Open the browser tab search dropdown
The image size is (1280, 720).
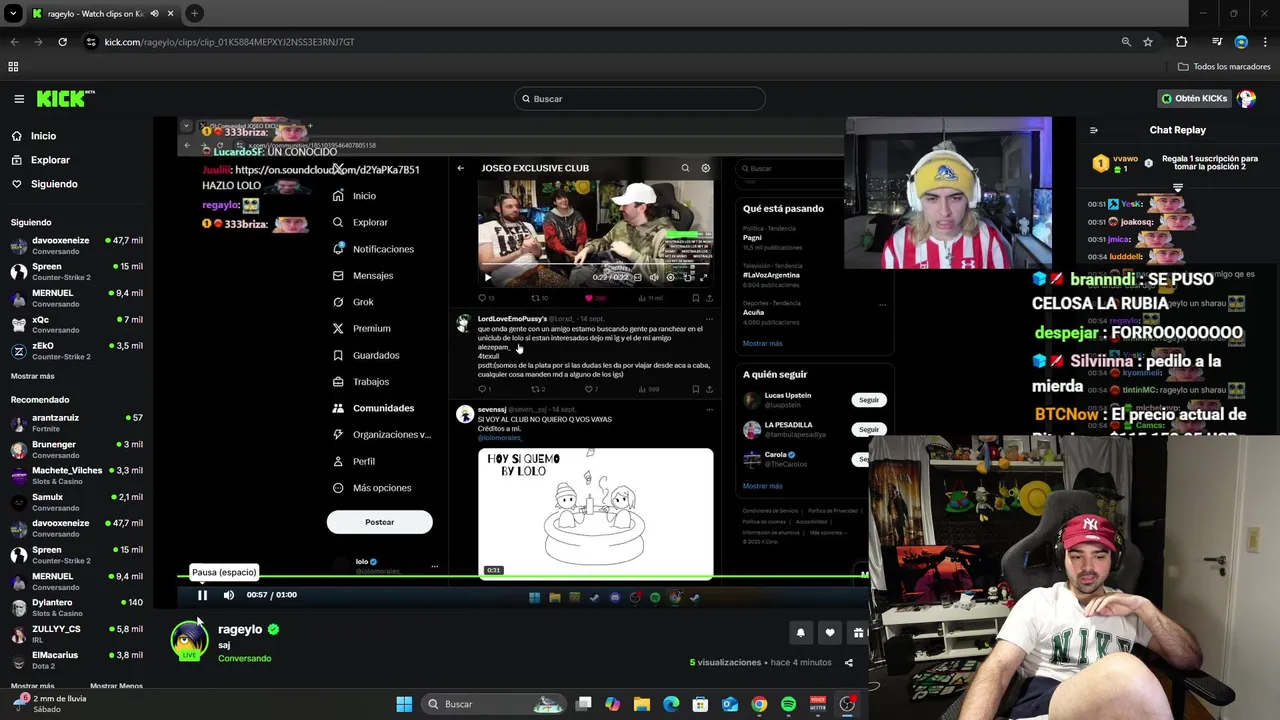pos(13,13)
